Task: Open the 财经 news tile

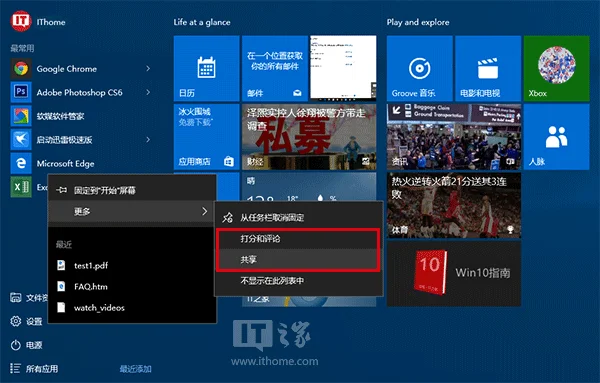Action: 309,137
